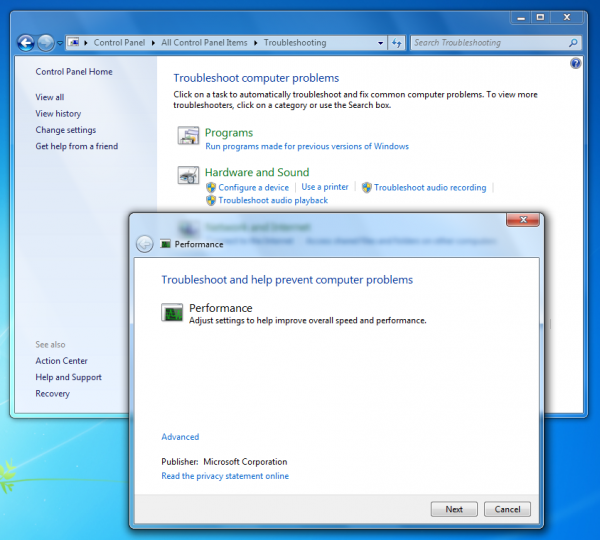600x540 pixels.
Task: Click the Forward arrow in Troubleshooting window
Action: point(46,42)
